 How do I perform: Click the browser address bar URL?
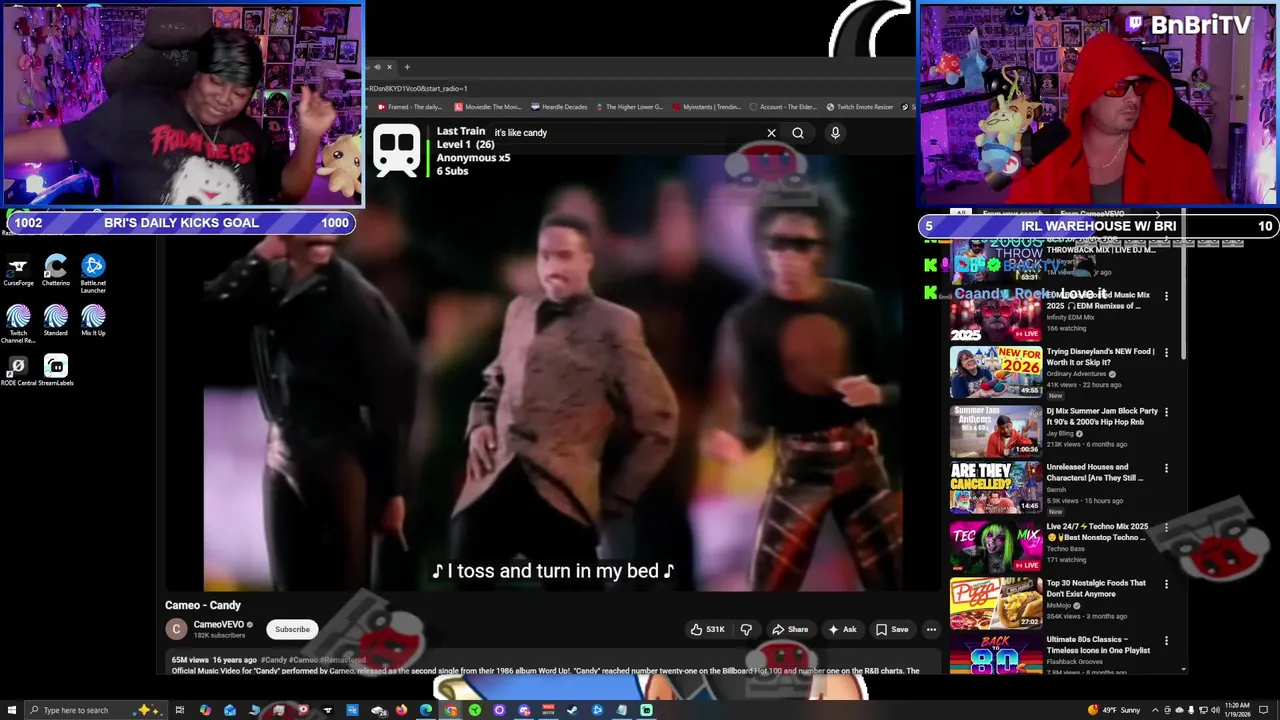(417, 88)
